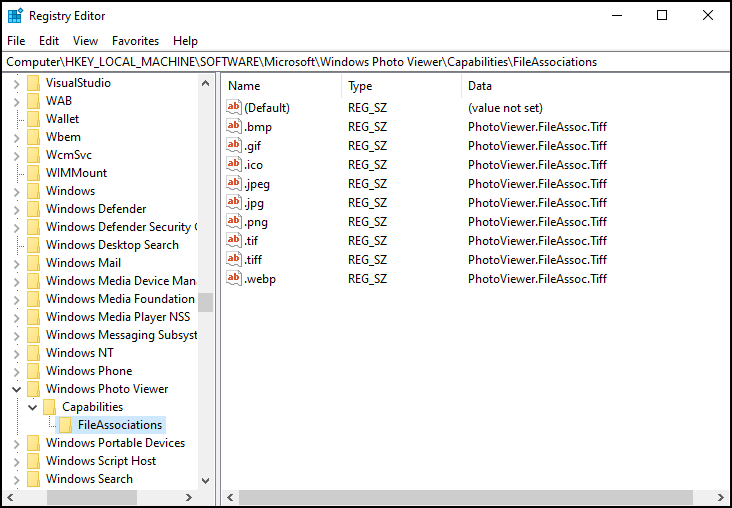Screen dimensions: 732x508
Task: Click the Registry Editor app icon
Action: (x=15, y=16)
